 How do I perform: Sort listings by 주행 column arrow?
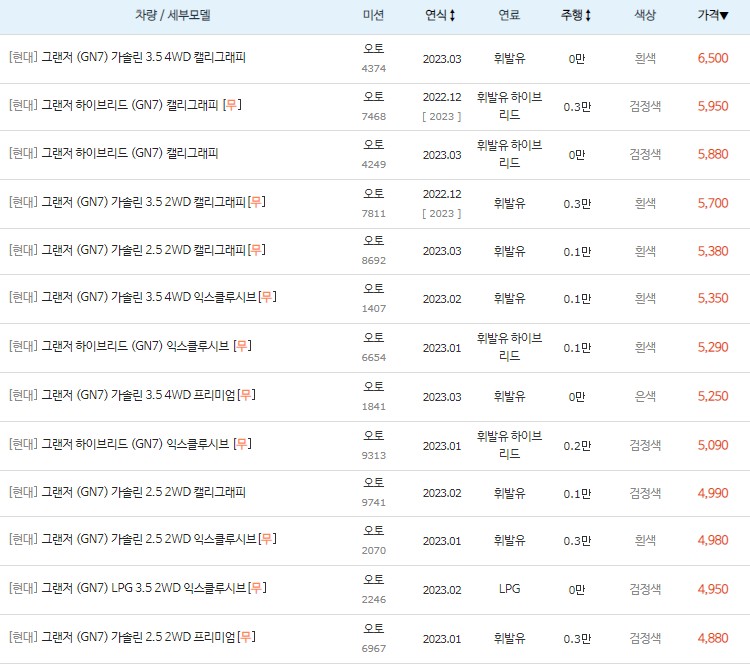point(588,15)
